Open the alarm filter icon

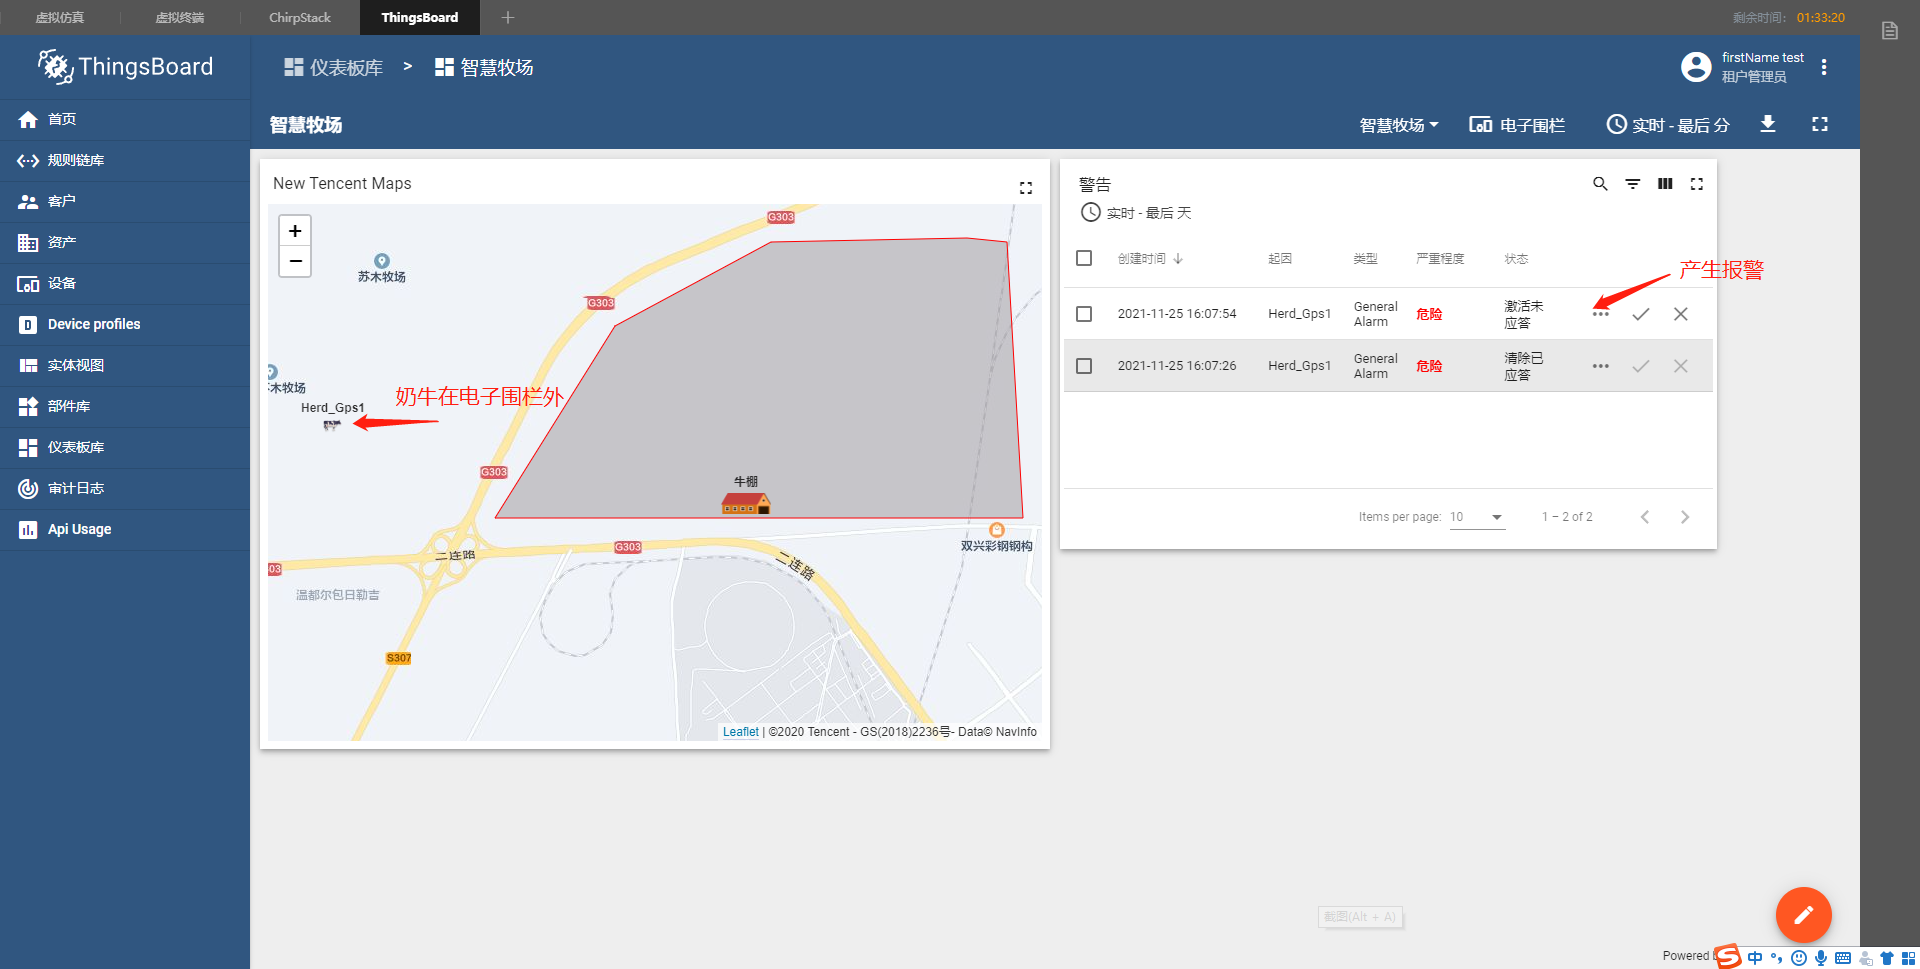(1633, 184)
